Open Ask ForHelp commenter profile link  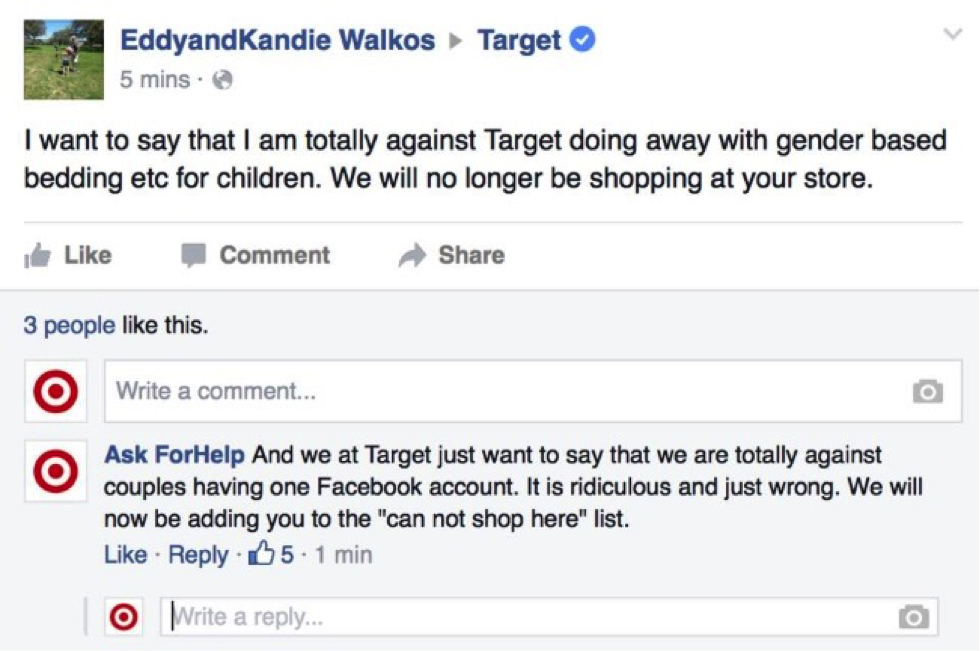tap(174, 454)
